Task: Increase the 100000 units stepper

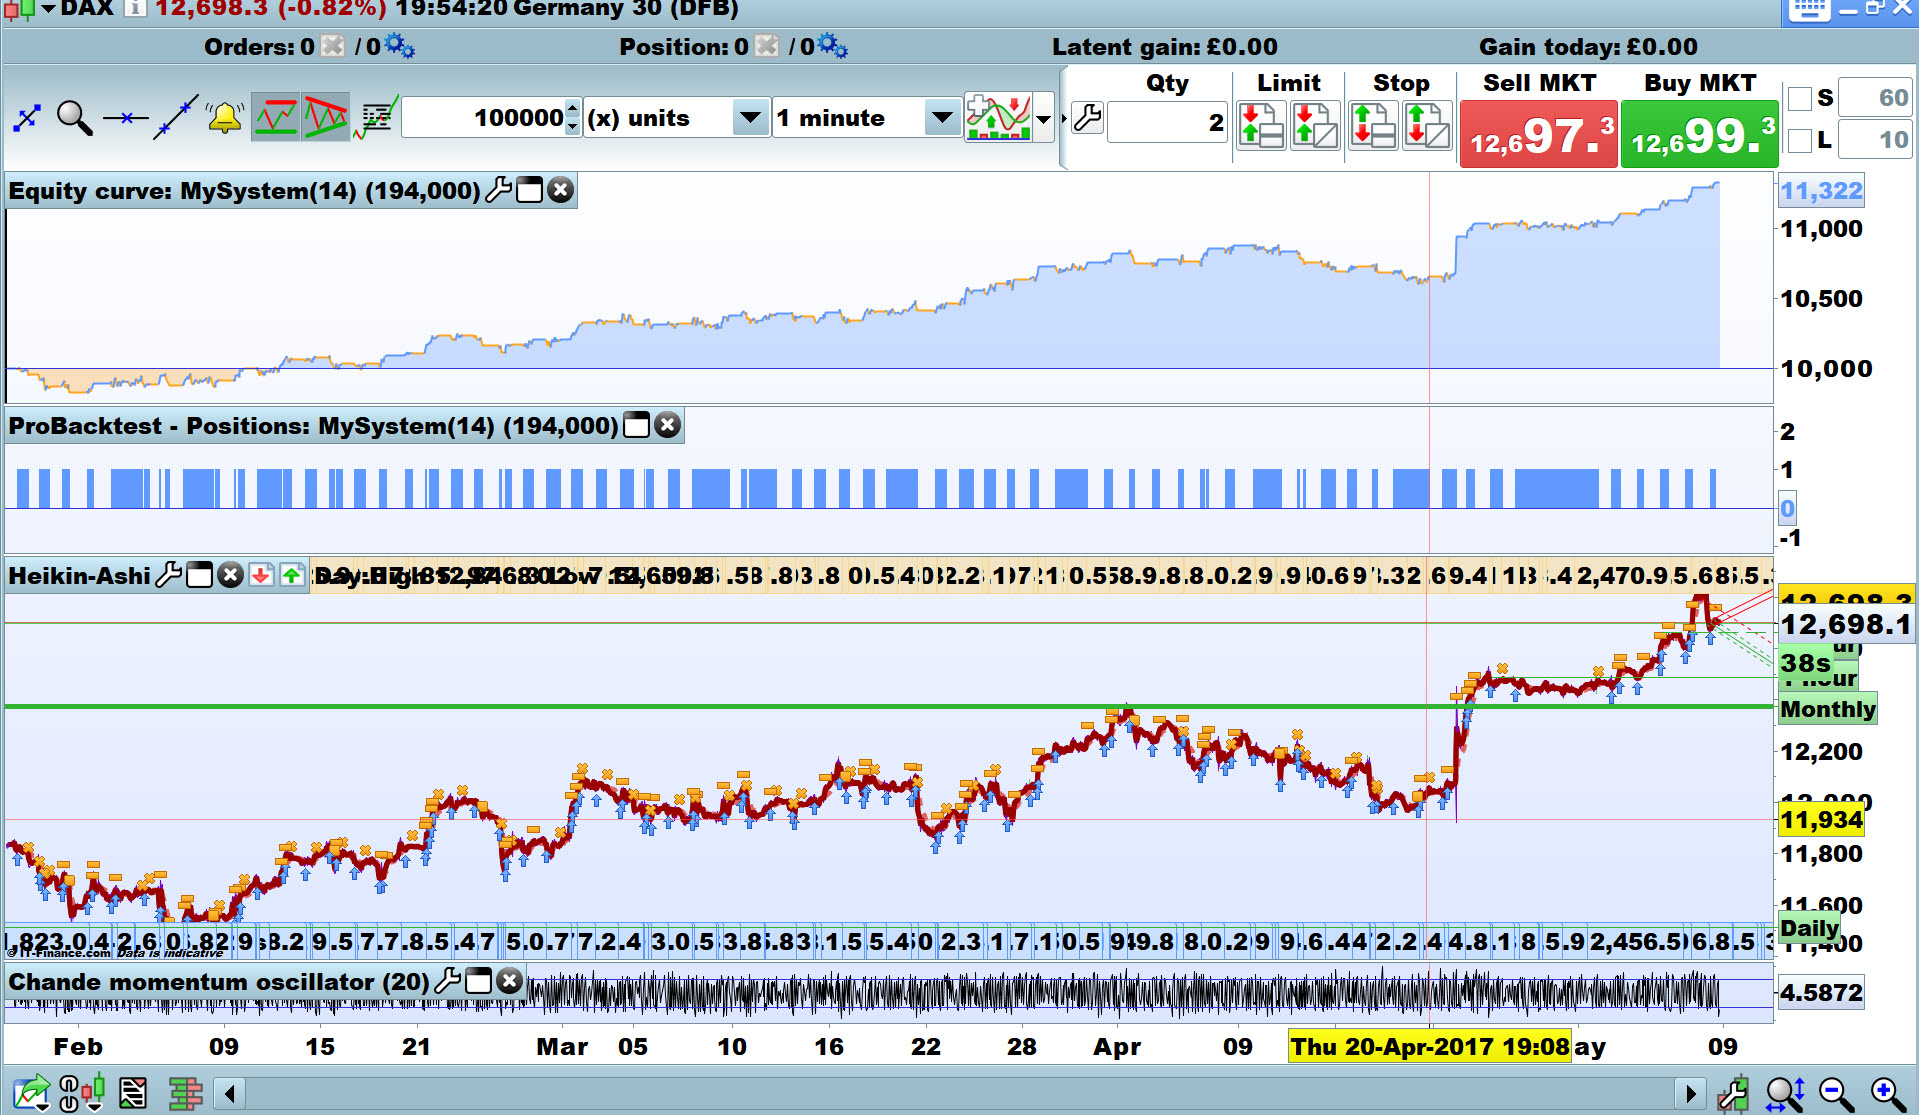Action: tap(572, 109)
